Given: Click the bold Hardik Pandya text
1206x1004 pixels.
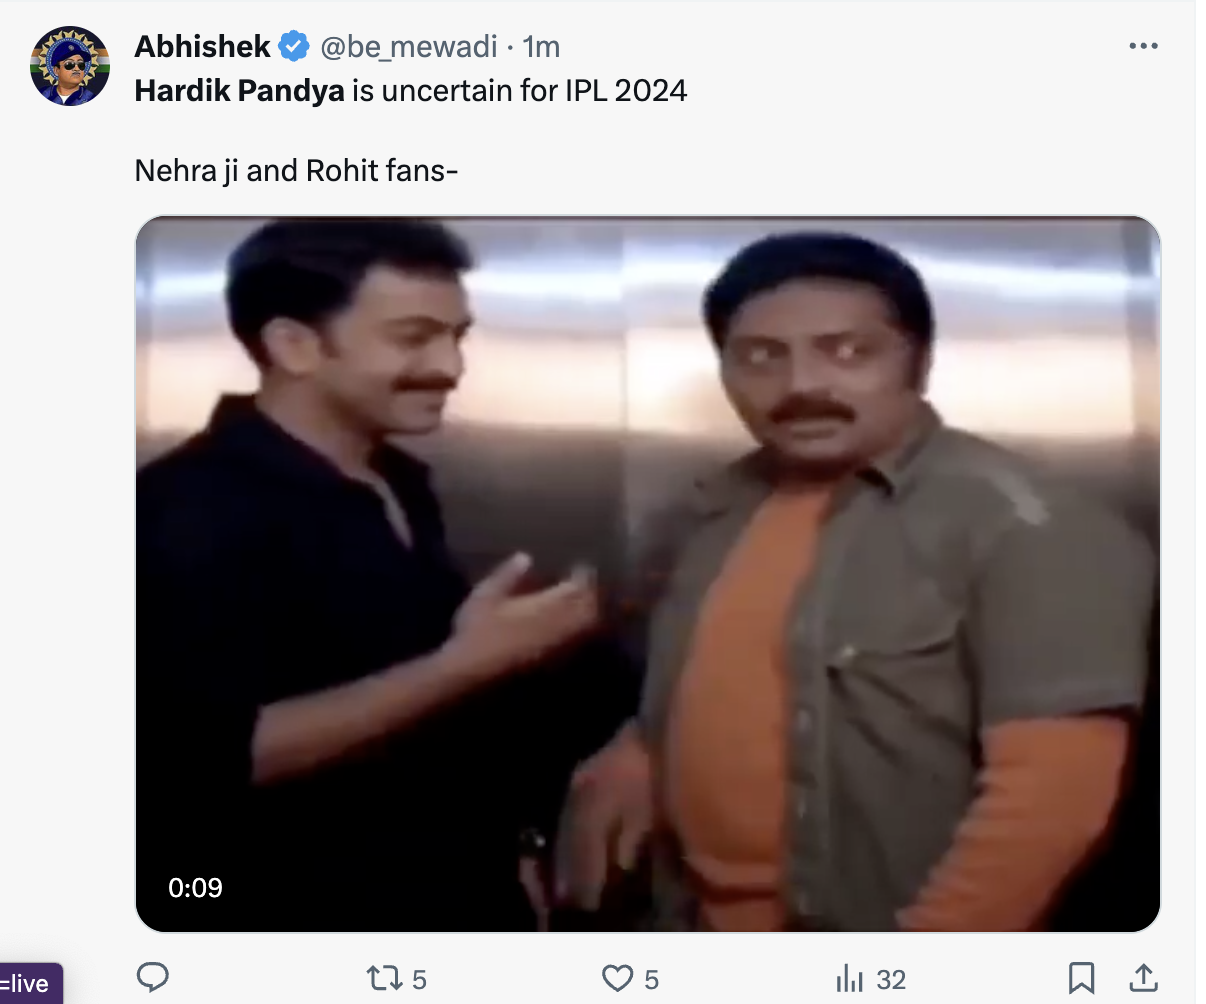Looking at the screenshot, I should [239, 91].
